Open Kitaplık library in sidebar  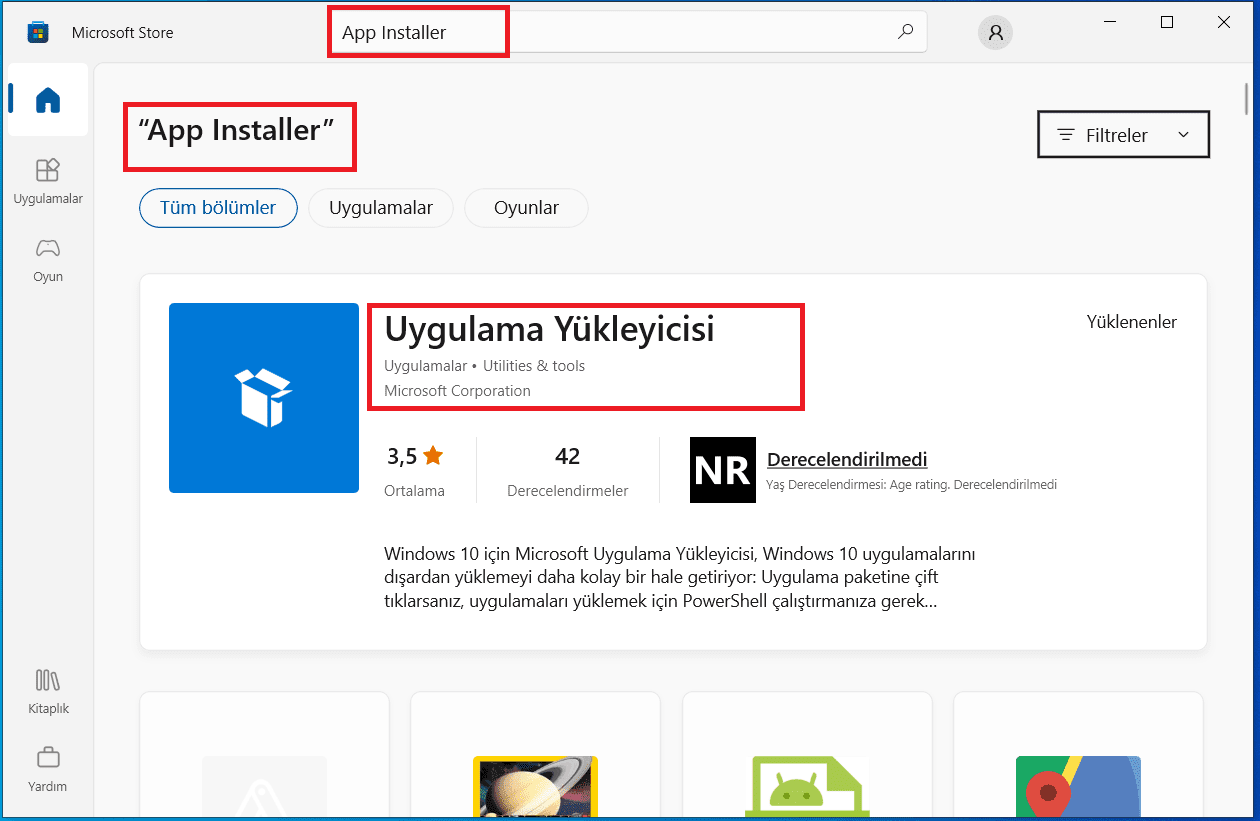[48, 691]
